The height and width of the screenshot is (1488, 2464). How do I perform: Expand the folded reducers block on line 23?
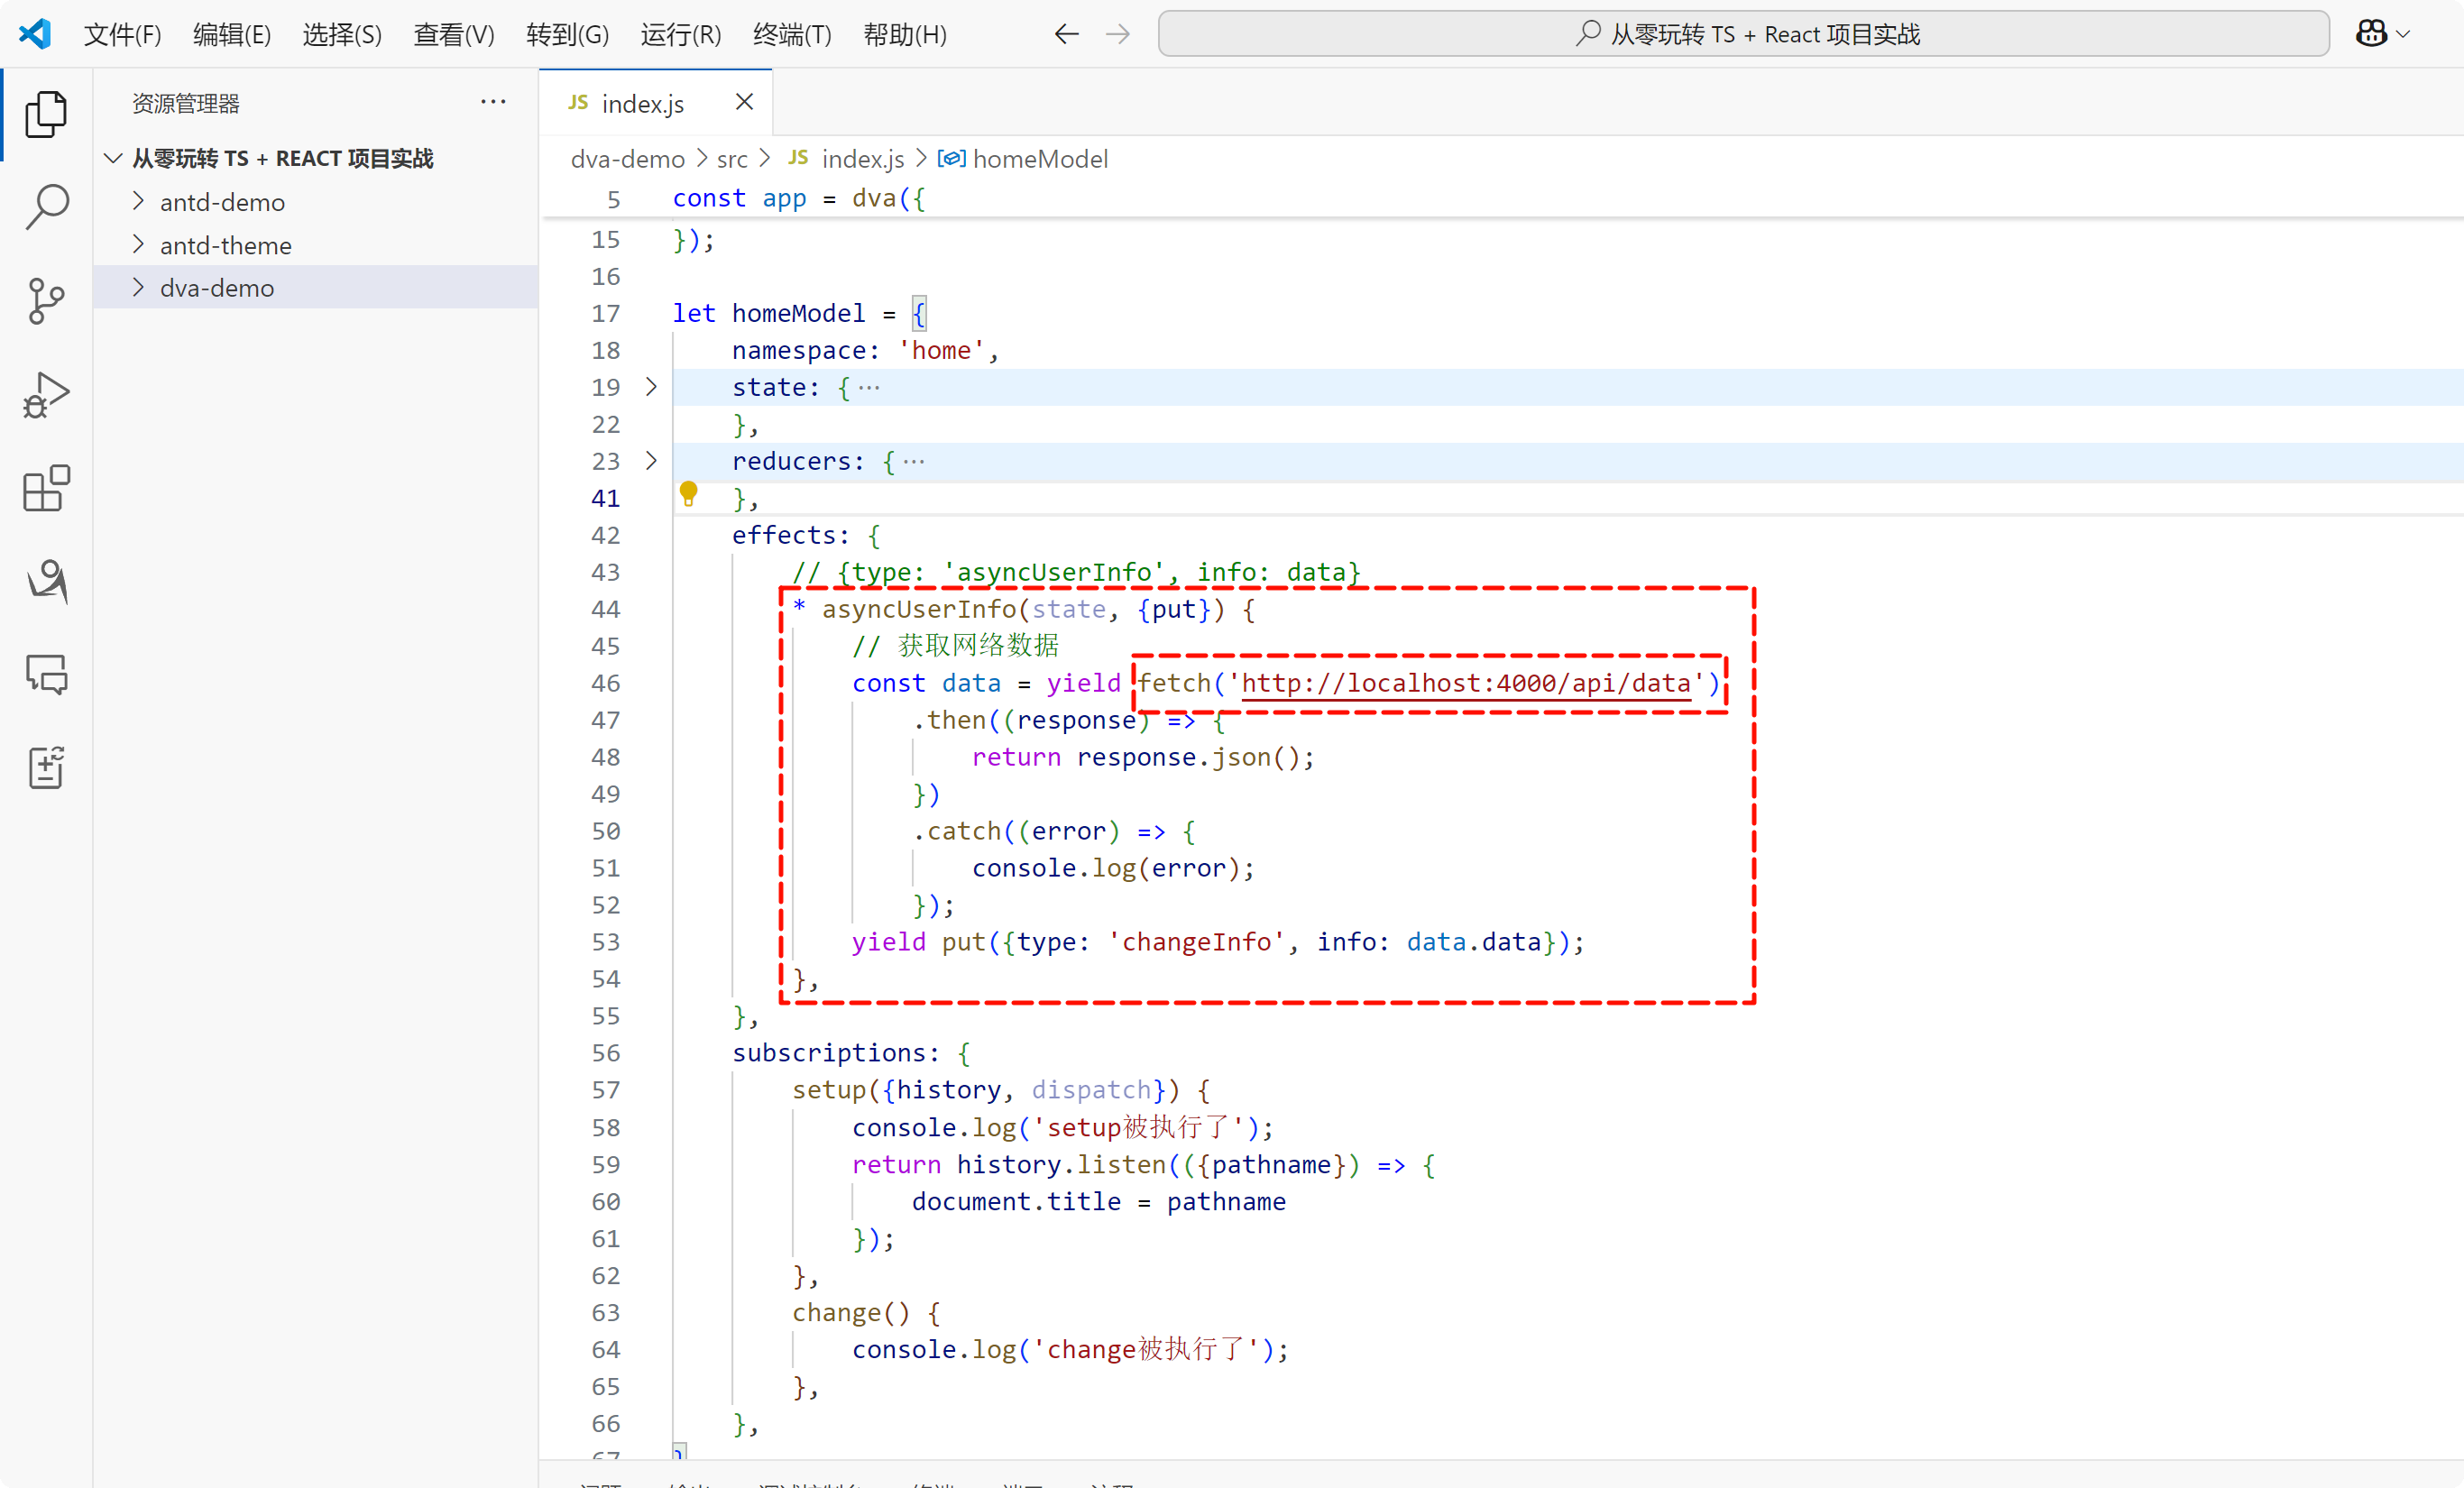(x=651, y=461)
